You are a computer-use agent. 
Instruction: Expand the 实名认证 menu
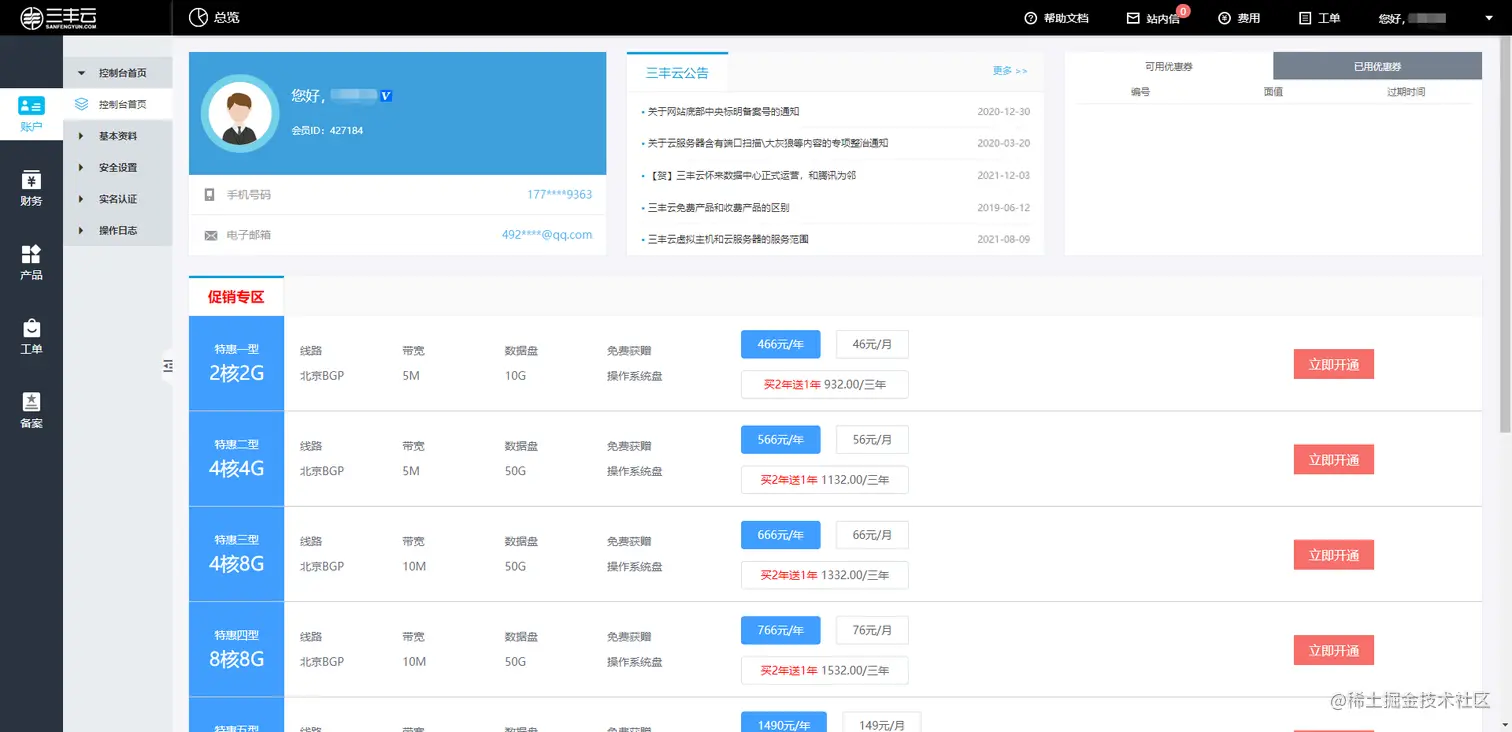[117, 199]
